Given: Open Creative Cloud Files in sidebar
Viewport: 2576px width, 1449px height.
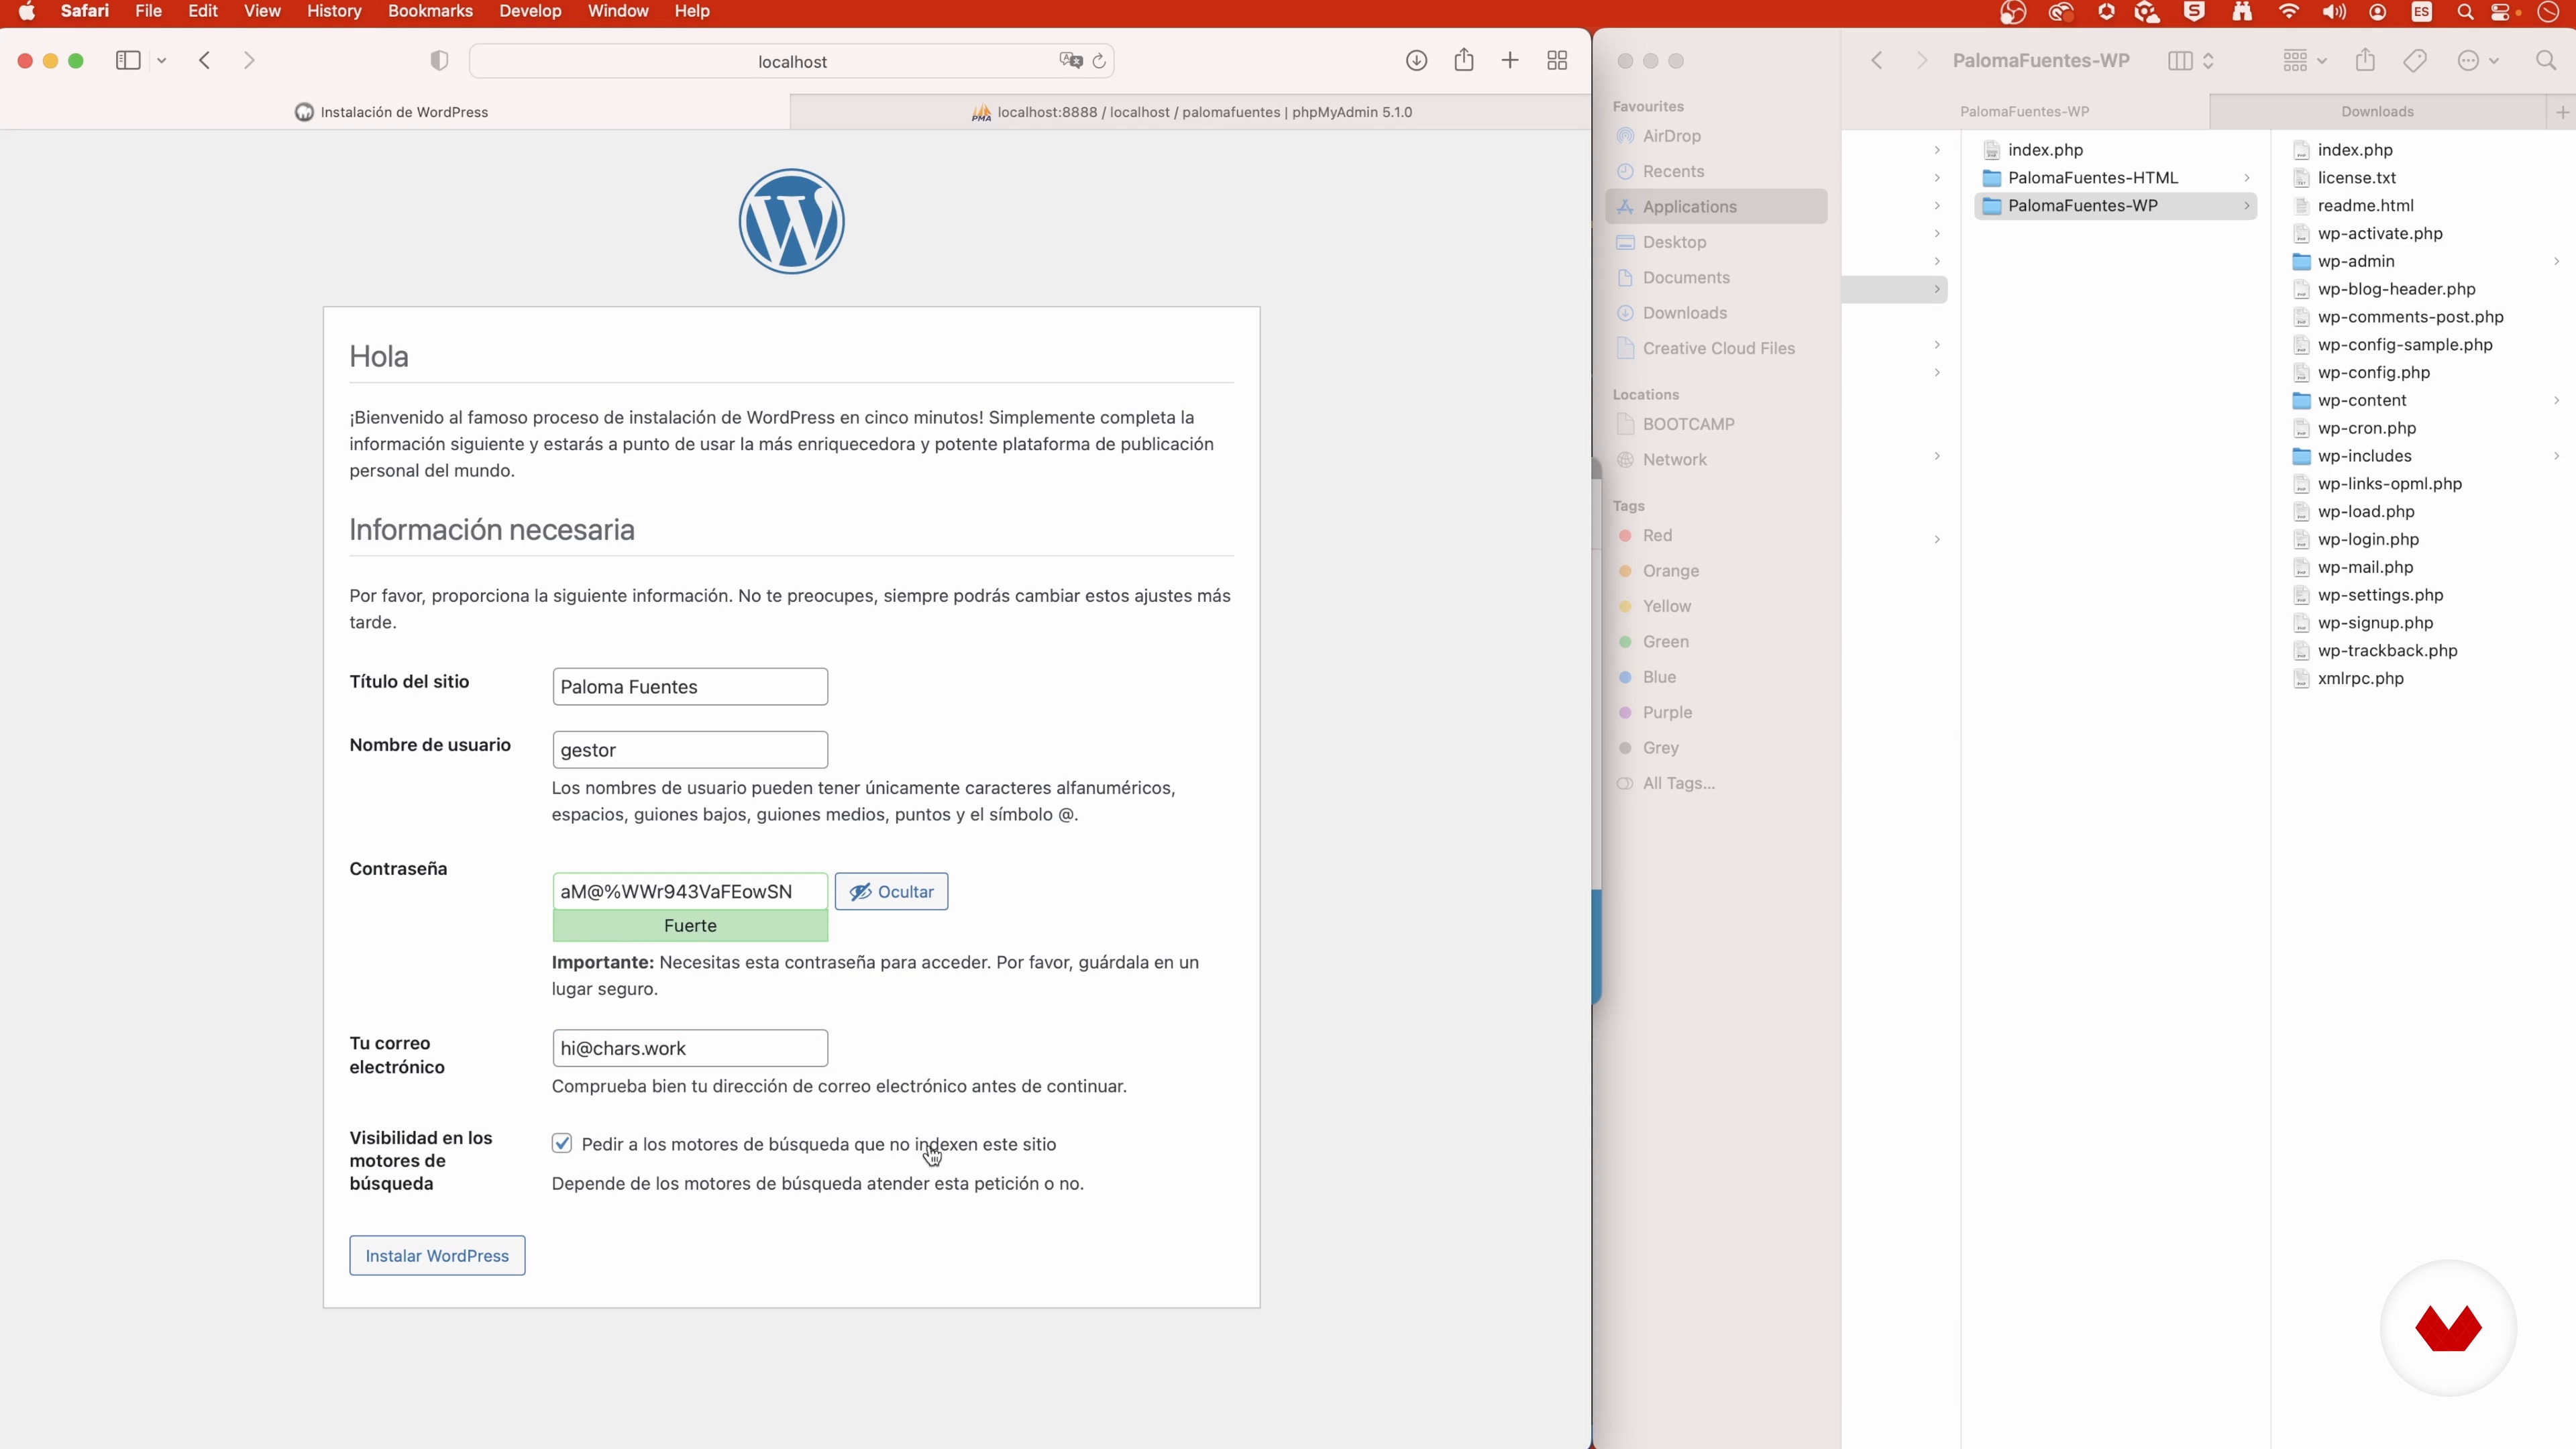Looking at the screenshot, I should [1716, 349].
